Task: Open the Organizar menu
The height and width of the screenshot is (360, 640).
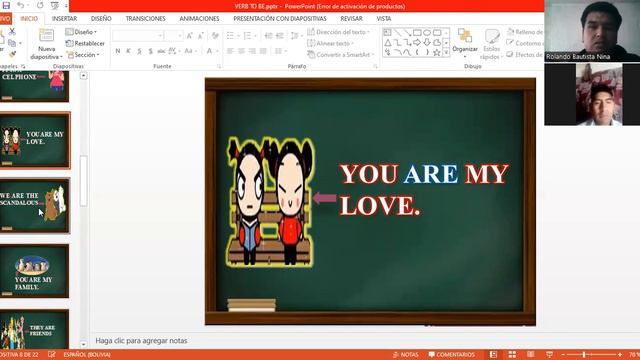Action: coord(464,42)
